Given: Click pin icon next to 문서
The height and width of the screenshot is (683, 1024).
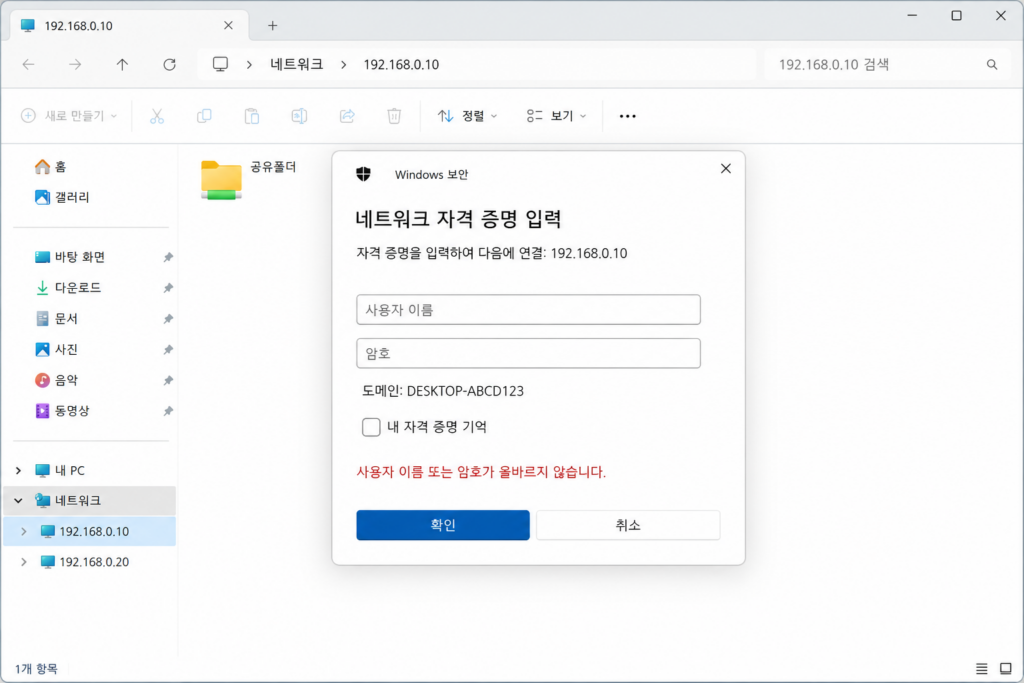Looking at the screenshot, I should [x=168, y=319].
